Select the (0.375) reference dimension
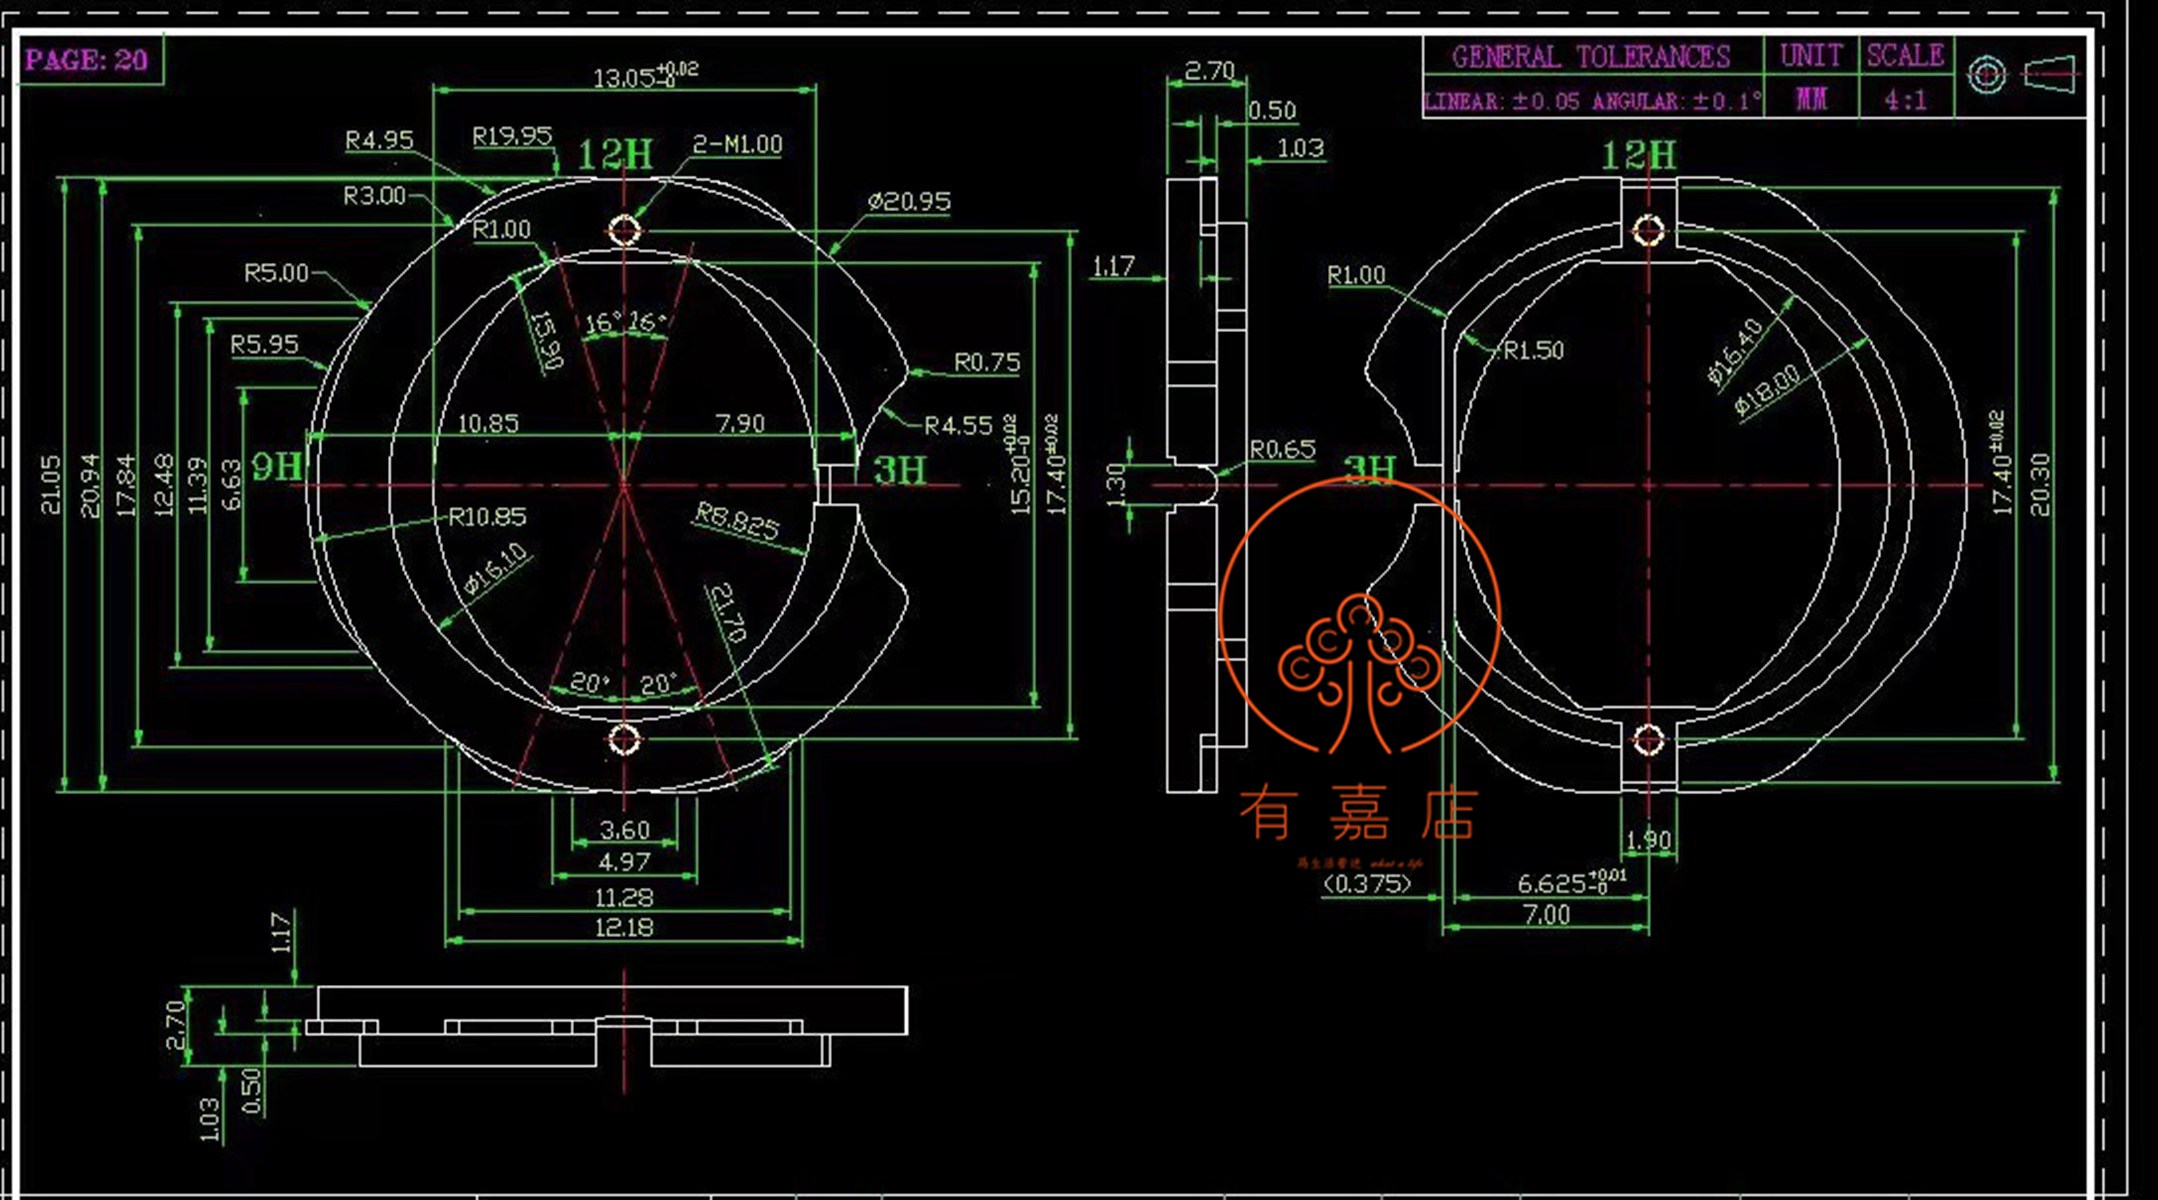This screenshot has width=2158, height=1200. click(x=1367, y=883)
